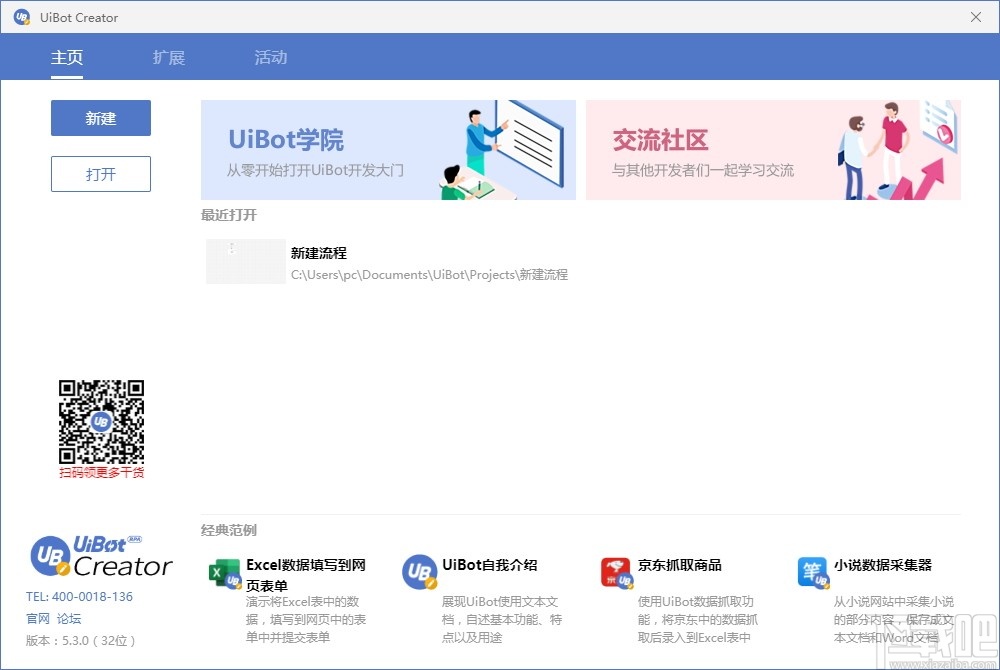Screen dimensions: 1000x670
Task: Click the QR code image
Action: [x=101, y=422]
